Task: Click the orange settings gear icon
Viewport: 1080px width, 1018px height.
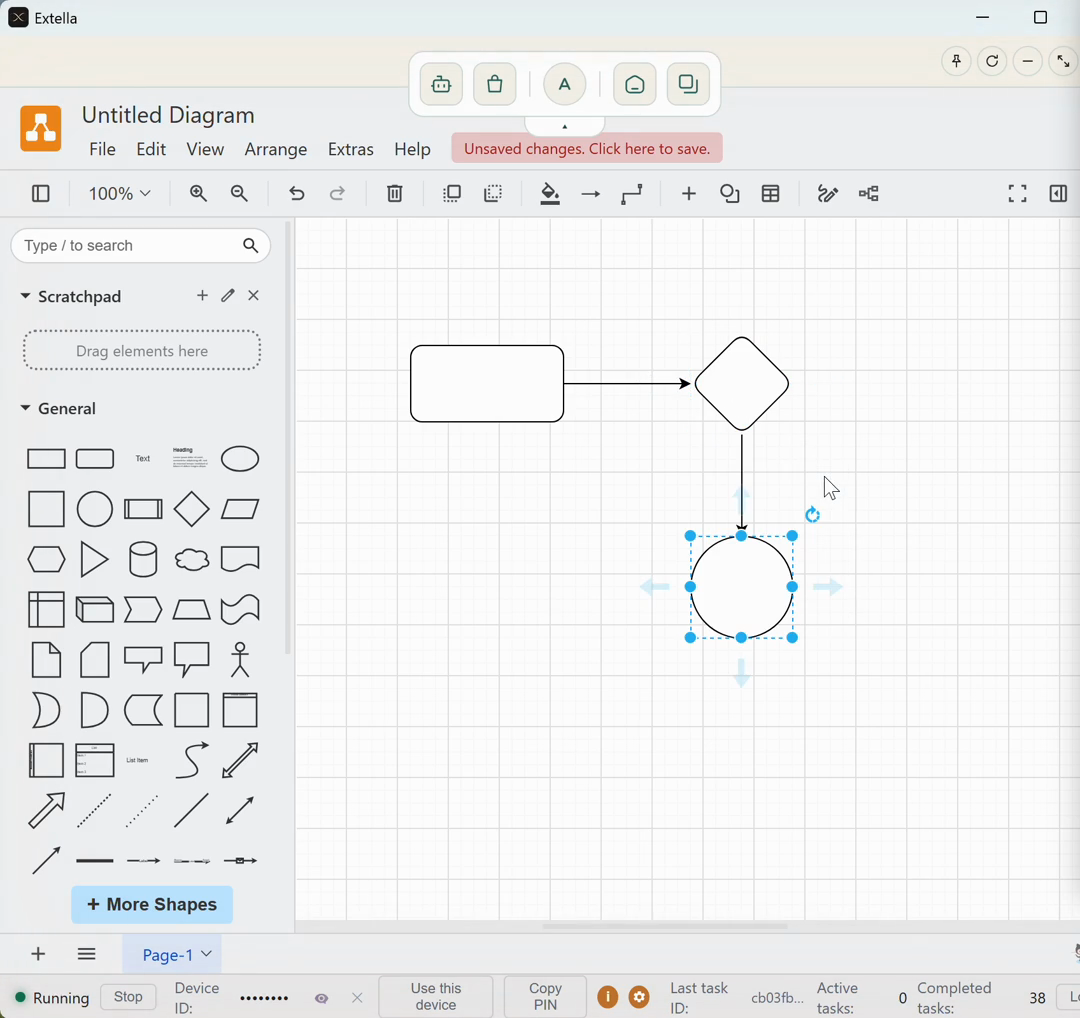Action: pyautogui.click(x=639, y=997)
